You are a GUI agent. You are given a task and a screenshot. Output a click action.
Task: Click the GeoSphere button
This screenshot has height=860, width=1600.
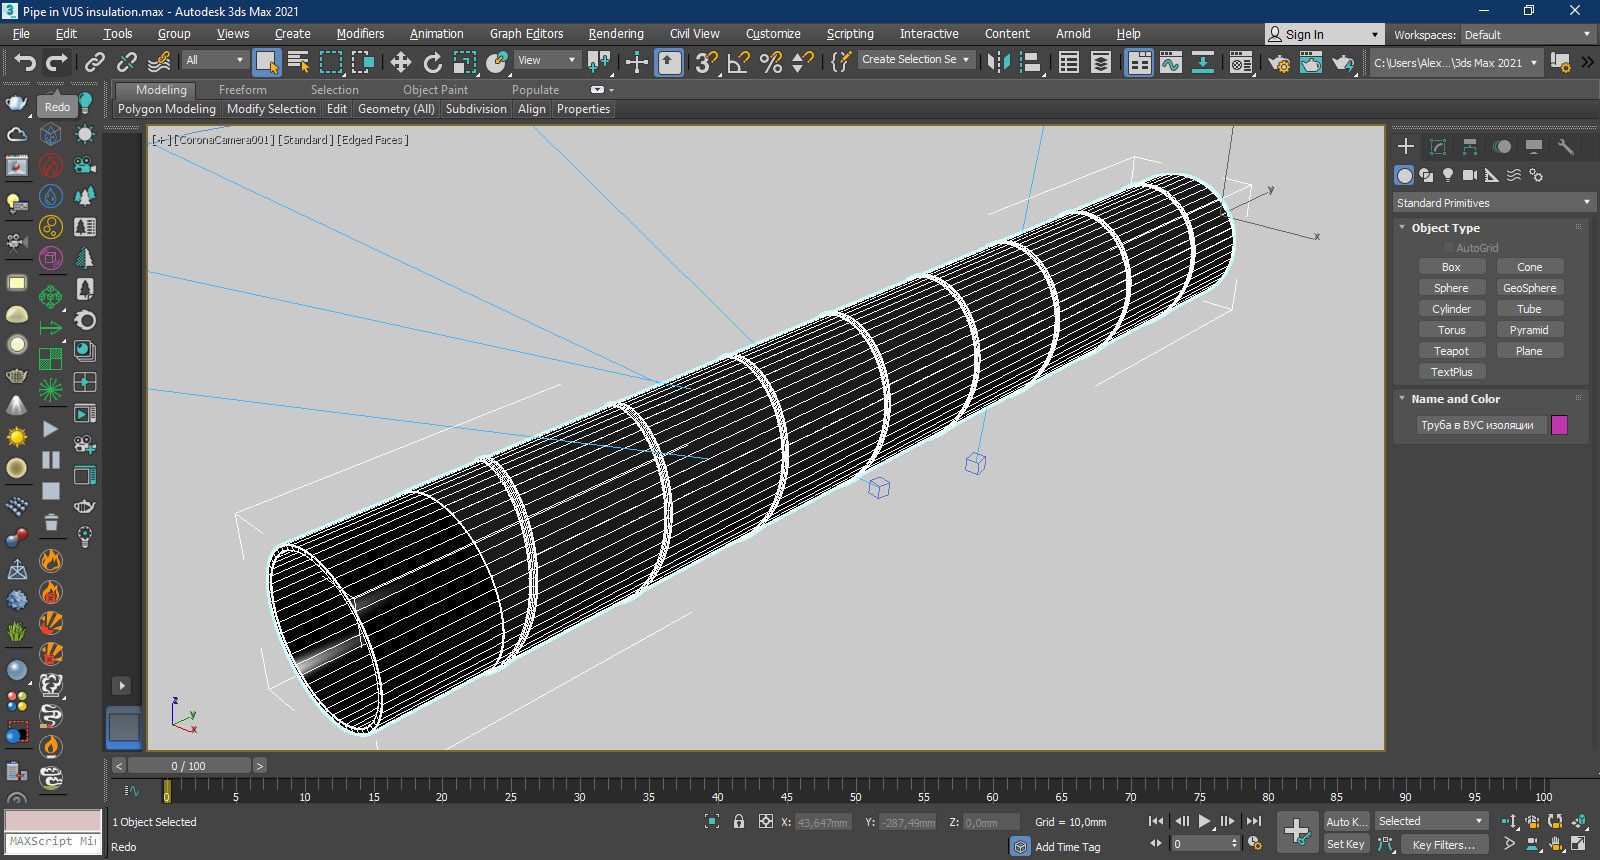tap(1529, 288)
